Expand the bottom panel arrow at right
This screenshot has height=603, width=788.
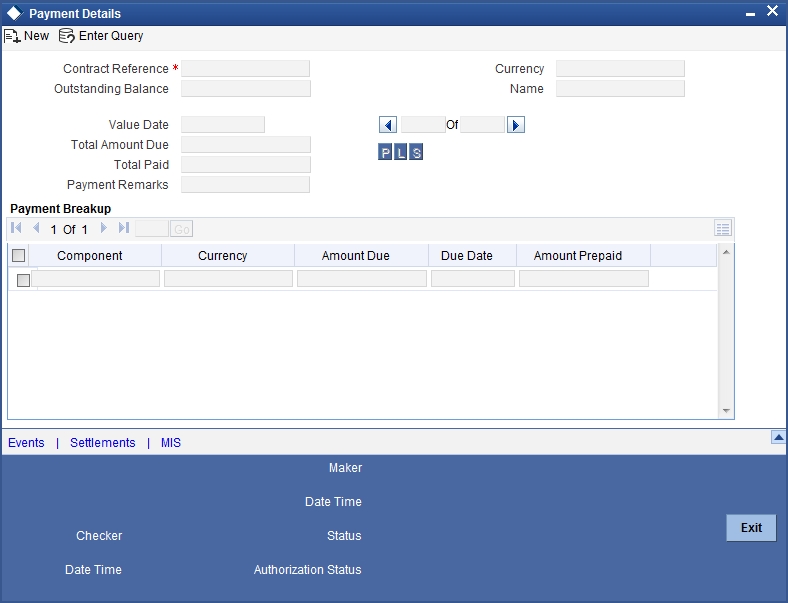[x=778, y=437]
